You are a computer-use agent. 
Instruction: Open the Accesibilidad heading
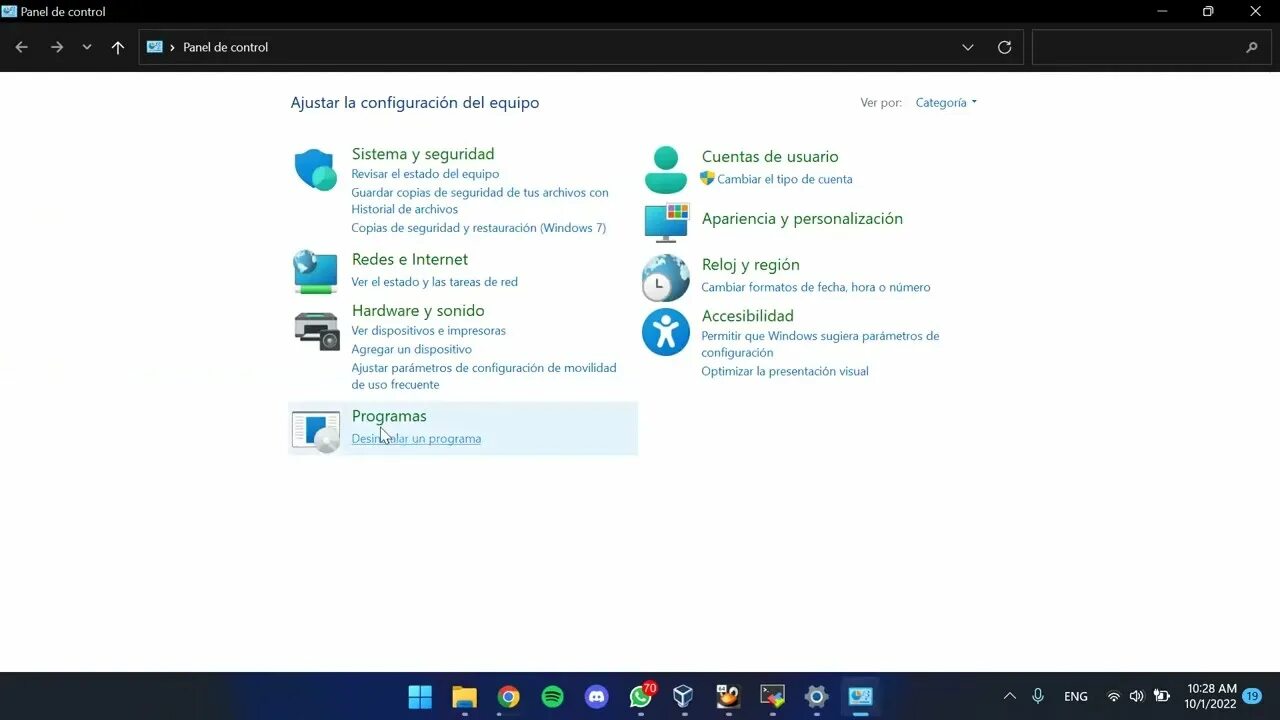[x=748, y=316]
